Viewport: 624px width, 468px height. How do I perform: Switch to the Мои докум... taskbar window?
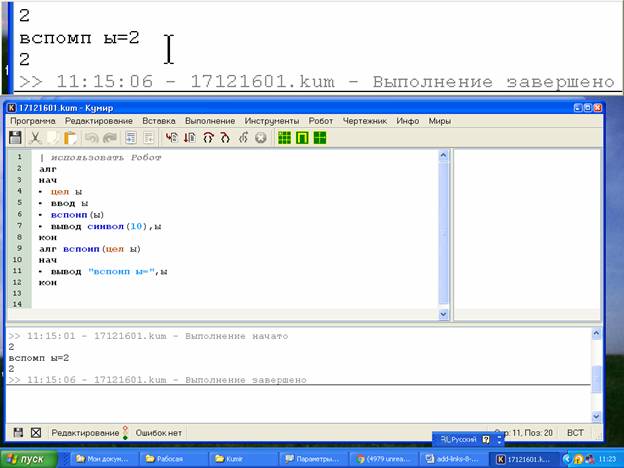tap(105, 459)
